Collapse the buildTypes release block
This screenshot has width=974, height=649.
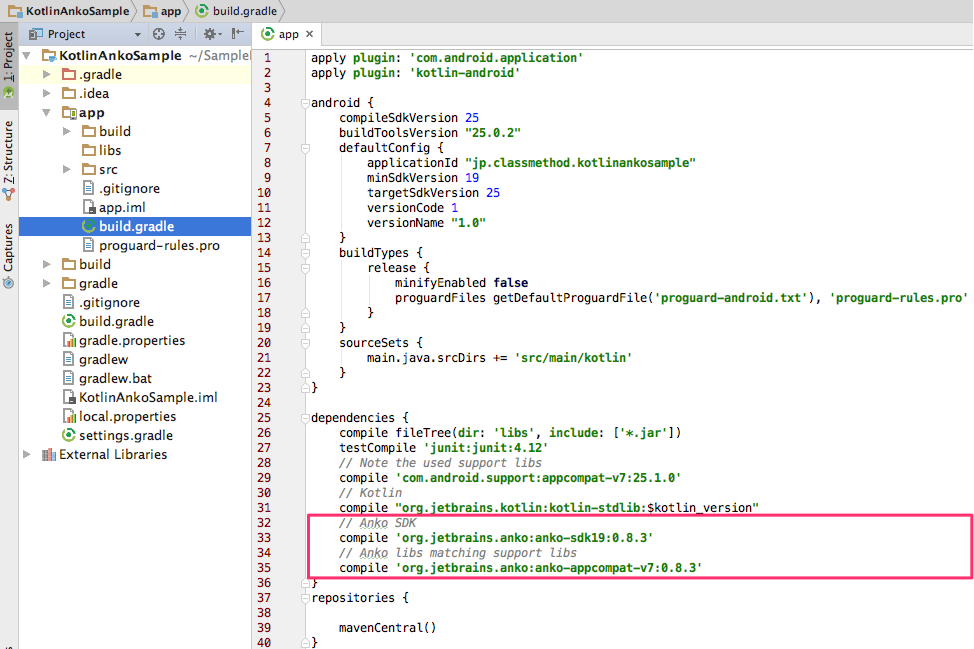(x=304, y=267)
